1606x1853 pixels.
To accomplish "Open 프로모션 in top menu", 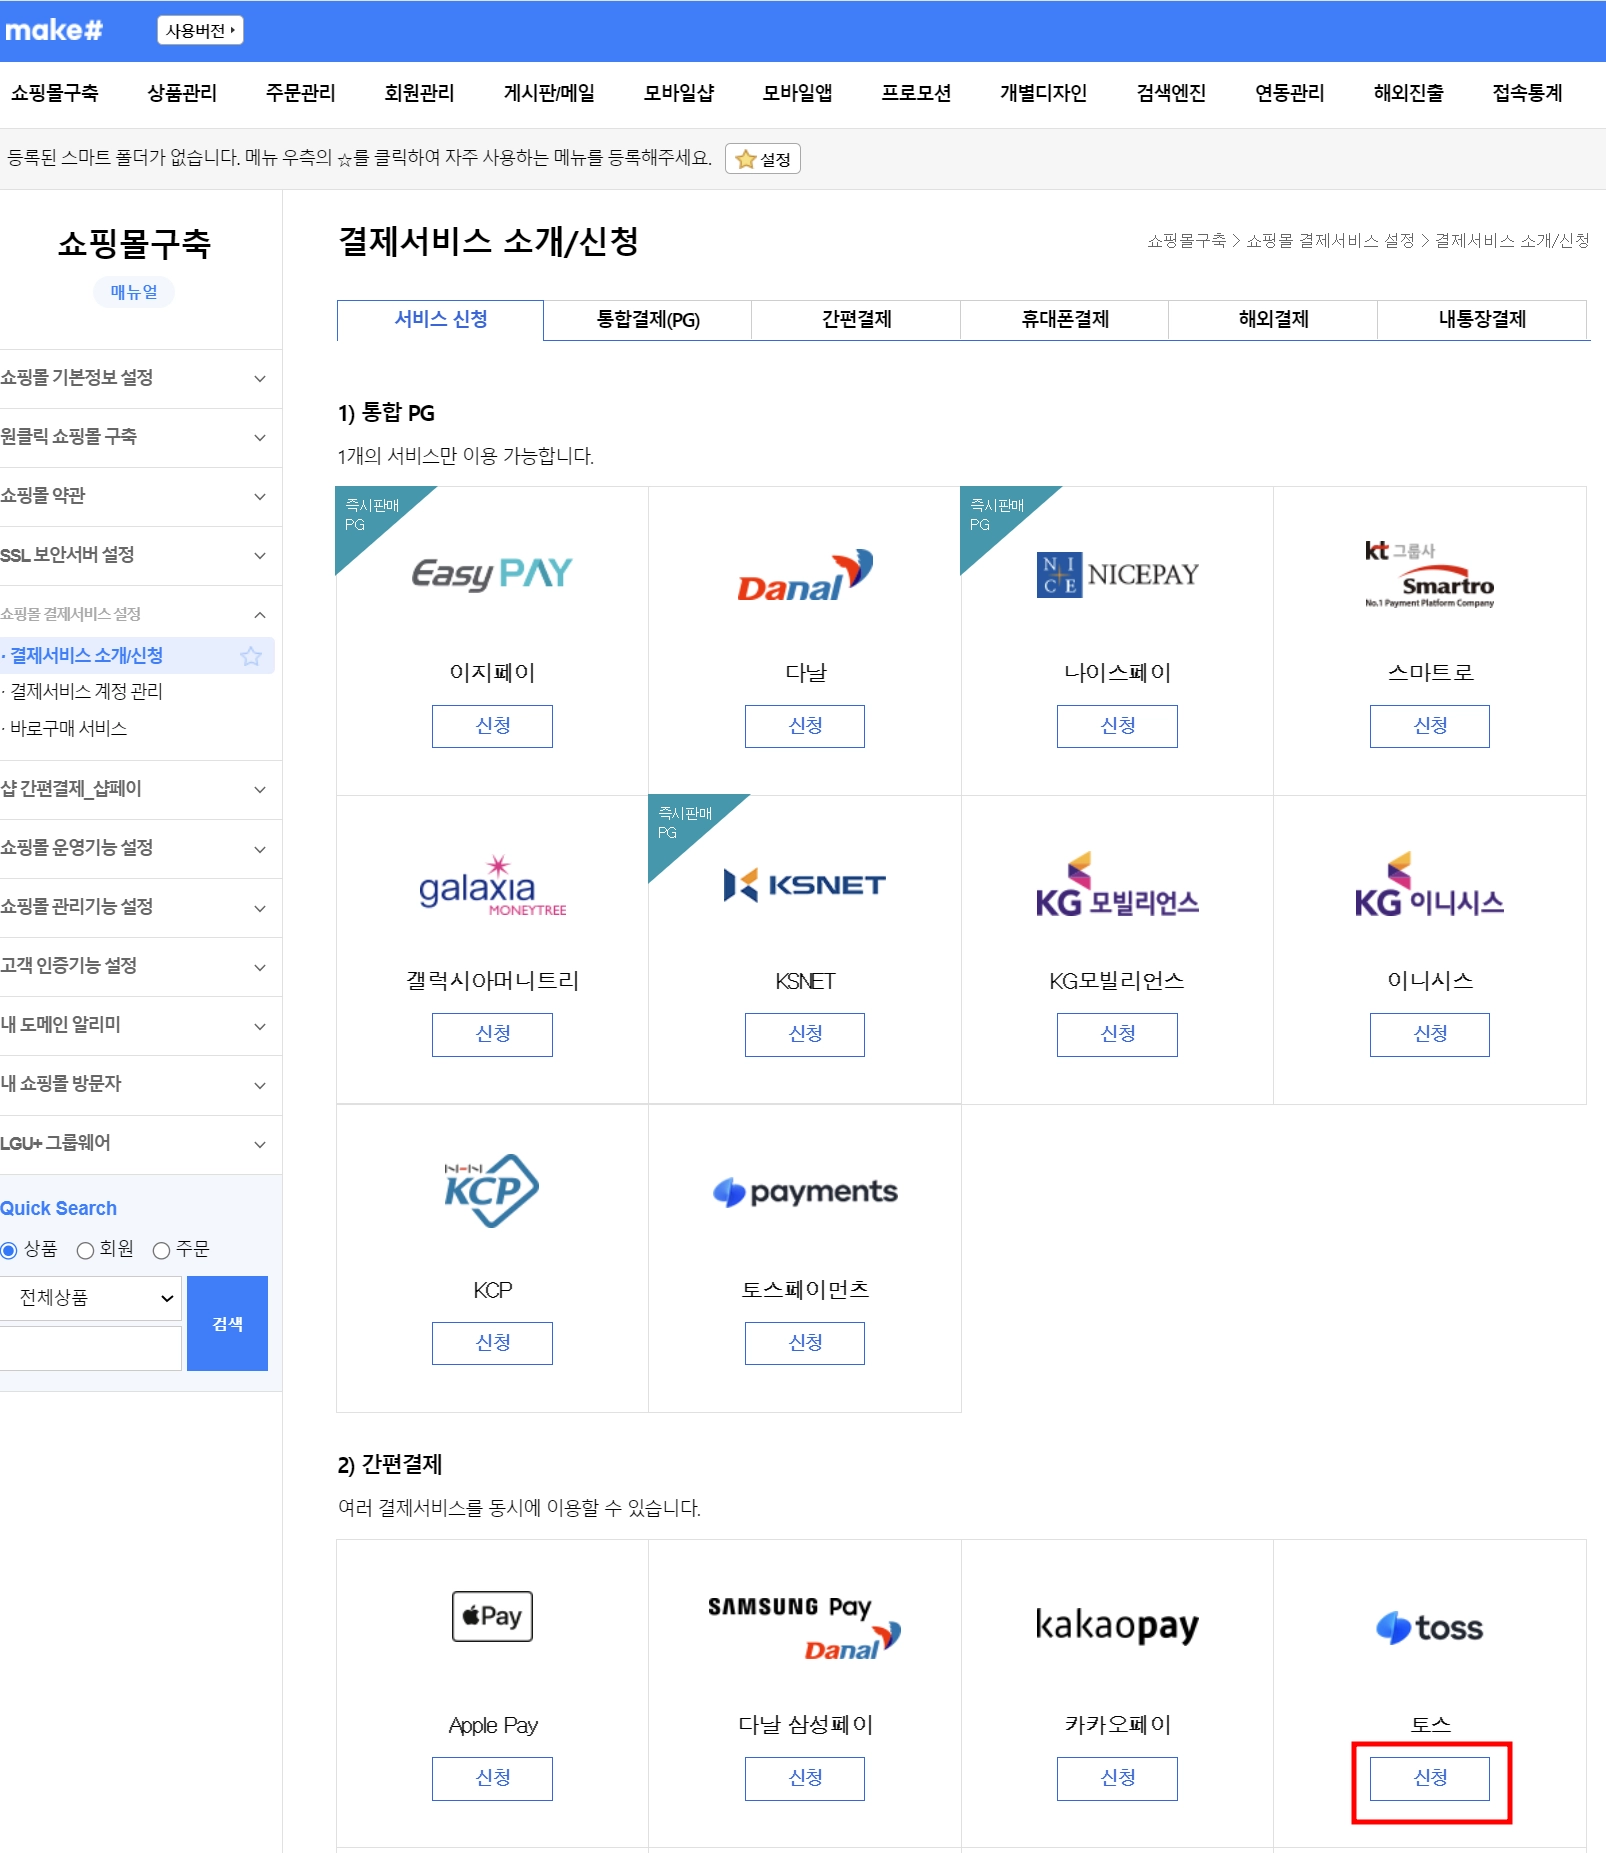I will click(916, 93).
